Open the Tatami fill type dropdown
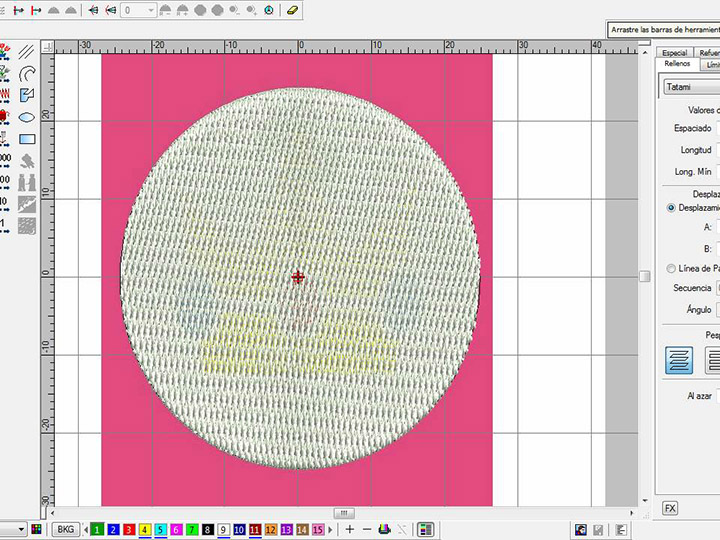This screenshot has width=720, height=540. pos(692,87)
